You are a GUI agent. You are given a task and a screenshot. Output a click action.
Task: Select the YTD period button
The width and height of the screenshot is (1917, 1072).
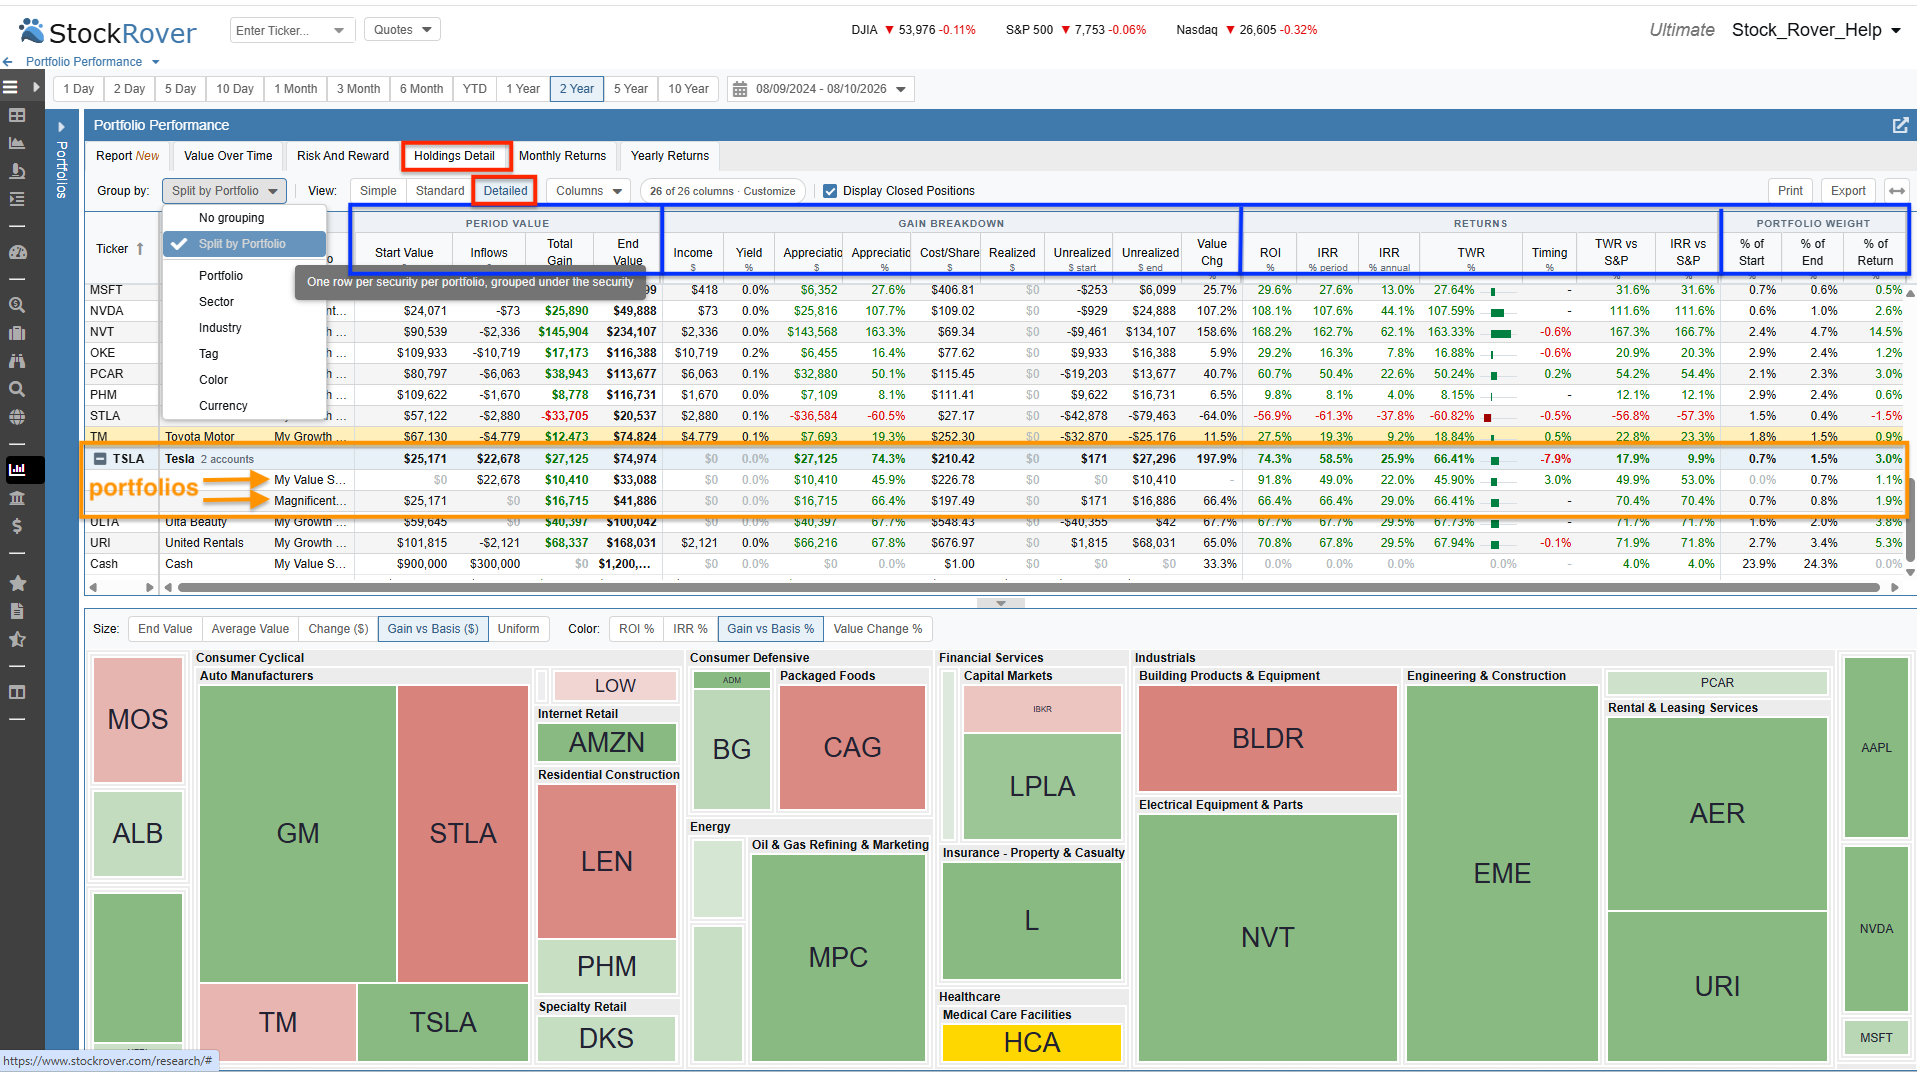[x=475, y=89]
